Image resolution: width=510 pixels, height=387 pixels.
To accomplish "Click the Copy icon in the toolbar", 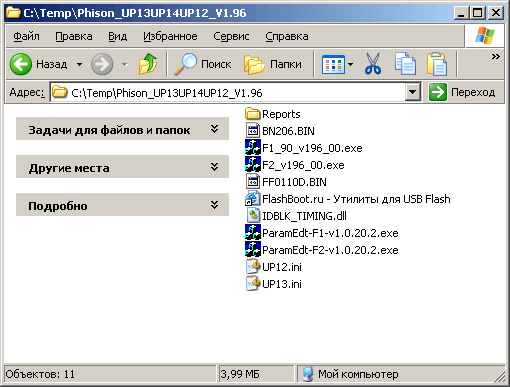I will click(x=405, y=64).
